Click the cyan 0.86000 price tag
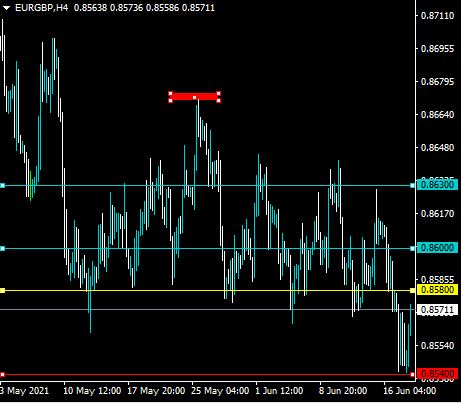Image resolution: width=461 pixels, height=403 pixels. coord(437,248)
